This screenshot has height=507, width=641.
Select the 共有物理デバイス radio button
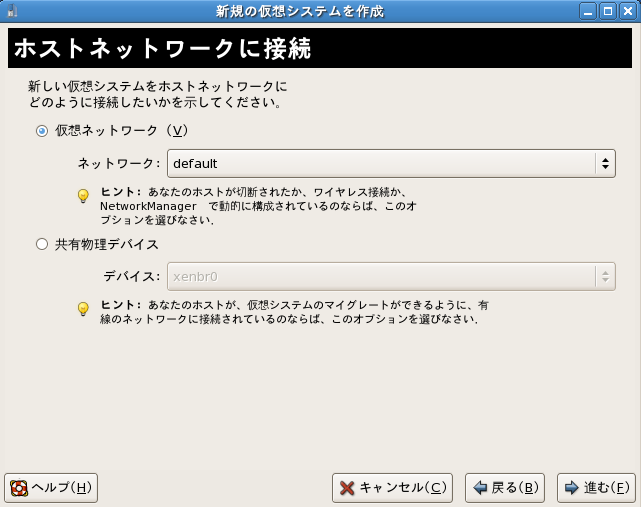tap(42, 245)
